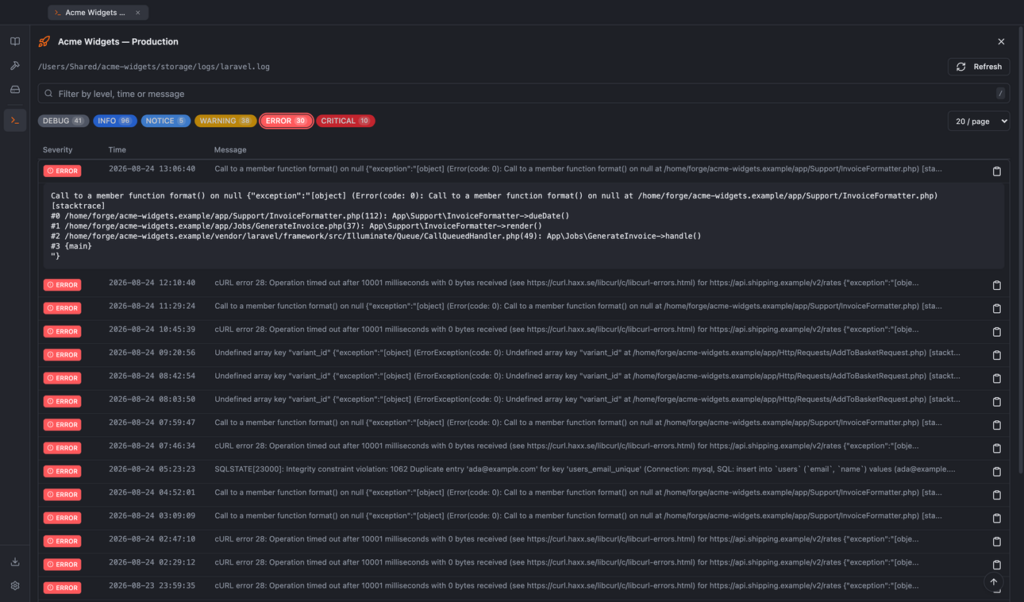Copy the 13:06:40 log entry
This screenshot has height=602, width=1024.
point(997,171)
